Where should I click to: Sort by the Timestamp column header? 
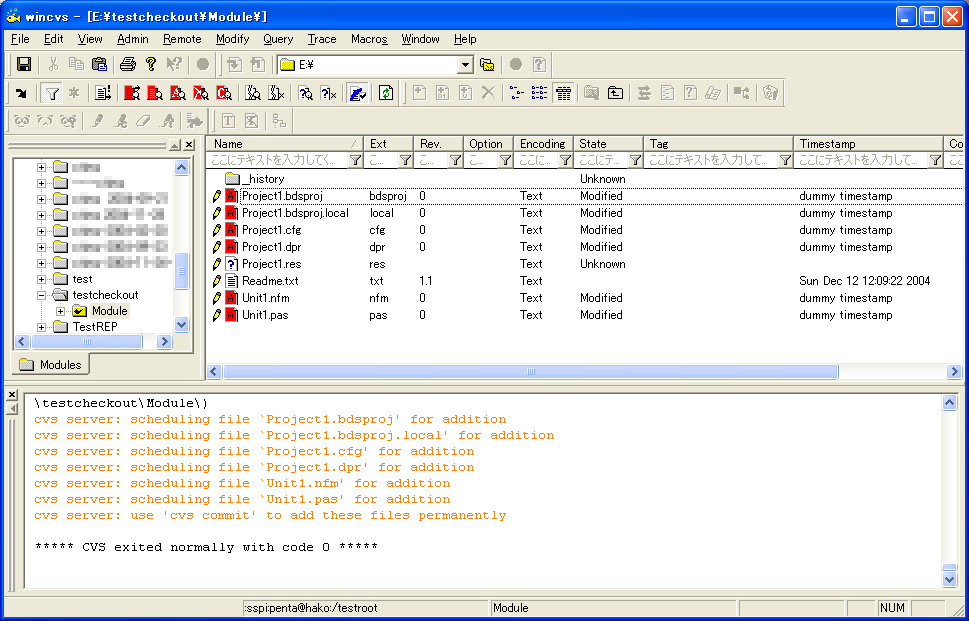[868, 144]
